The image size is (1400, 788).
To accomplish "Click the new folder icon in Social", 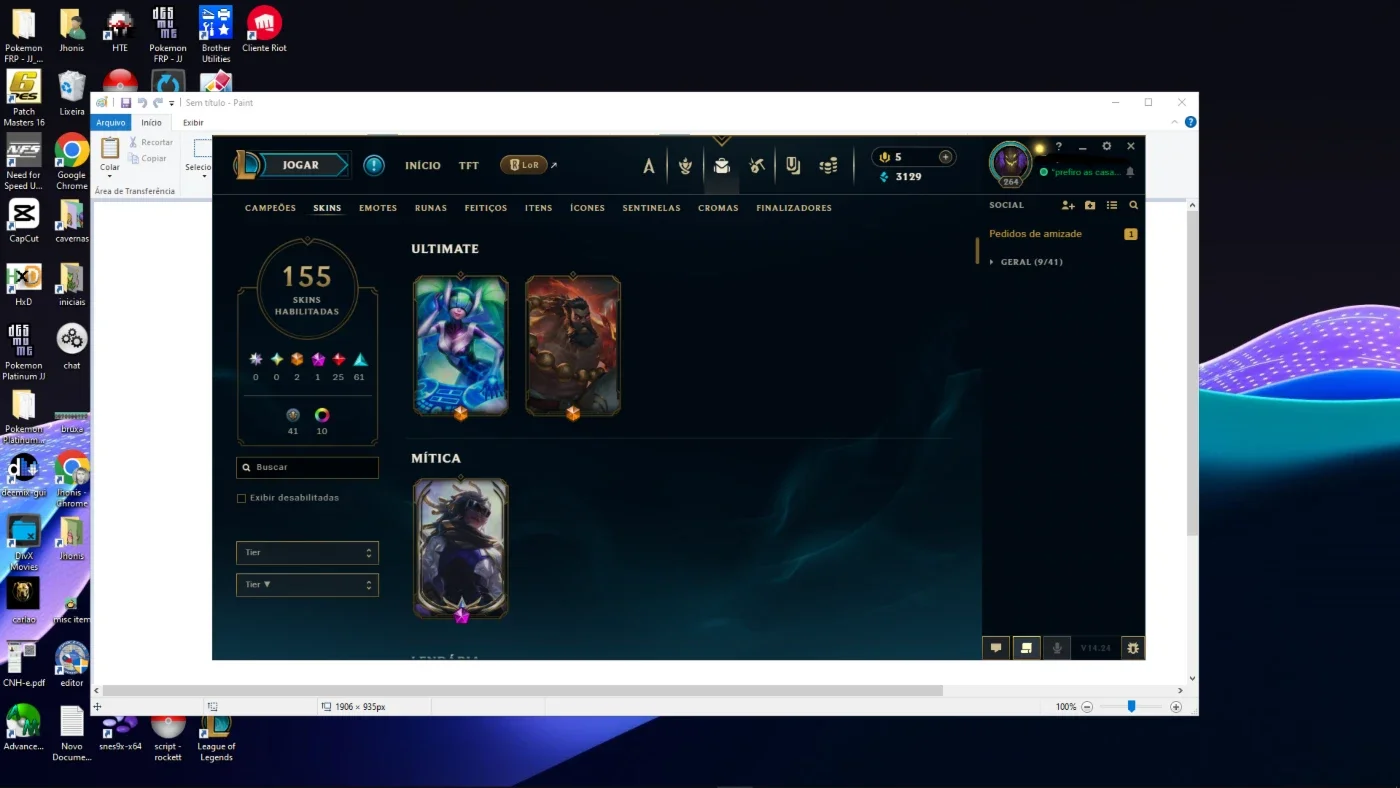I will (x=1090, y=205).
